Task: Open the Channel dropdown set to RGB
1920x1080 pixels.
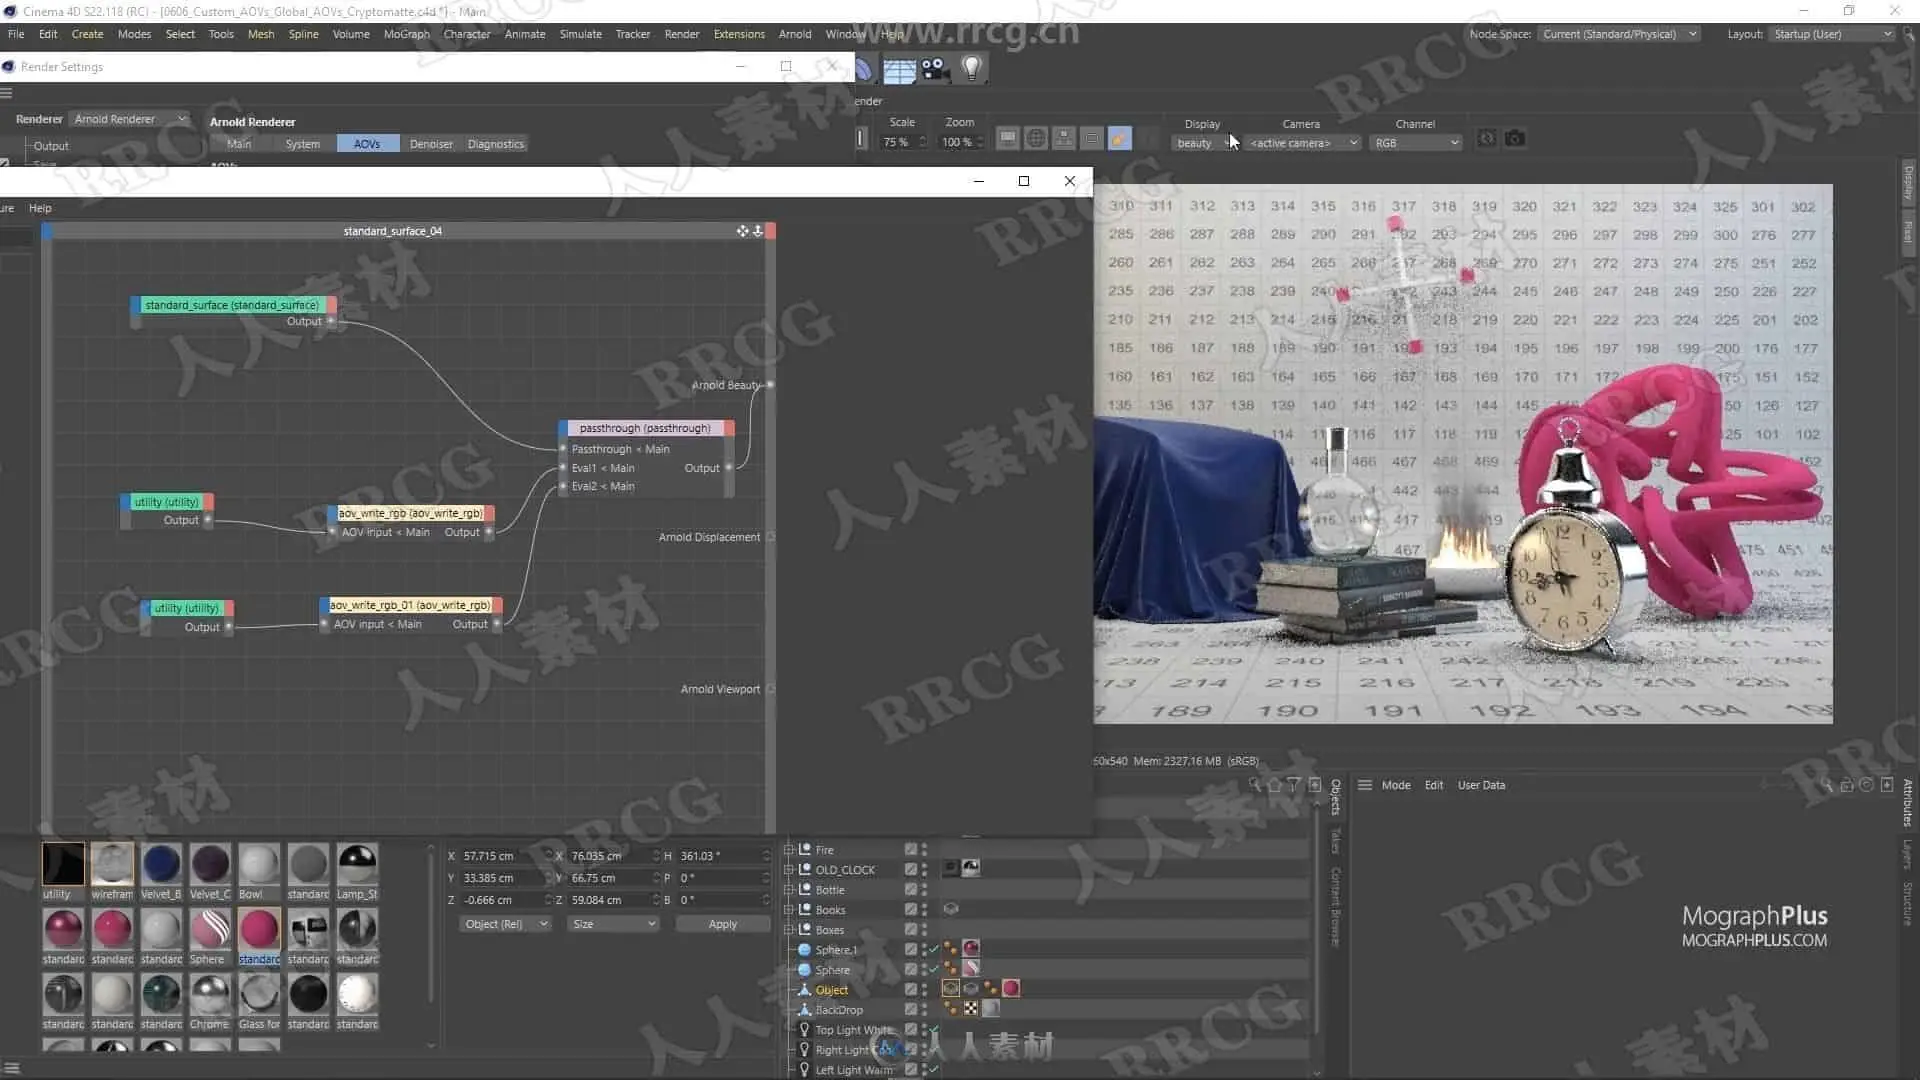Action: (x=1415, y=143)
